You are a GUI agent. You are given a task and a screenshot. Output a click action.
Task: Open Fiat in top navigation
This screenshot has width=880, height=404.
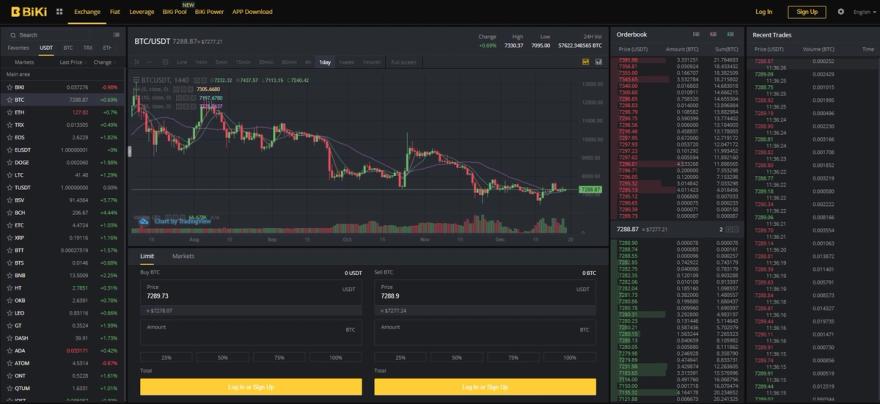(x=115, y=12)
